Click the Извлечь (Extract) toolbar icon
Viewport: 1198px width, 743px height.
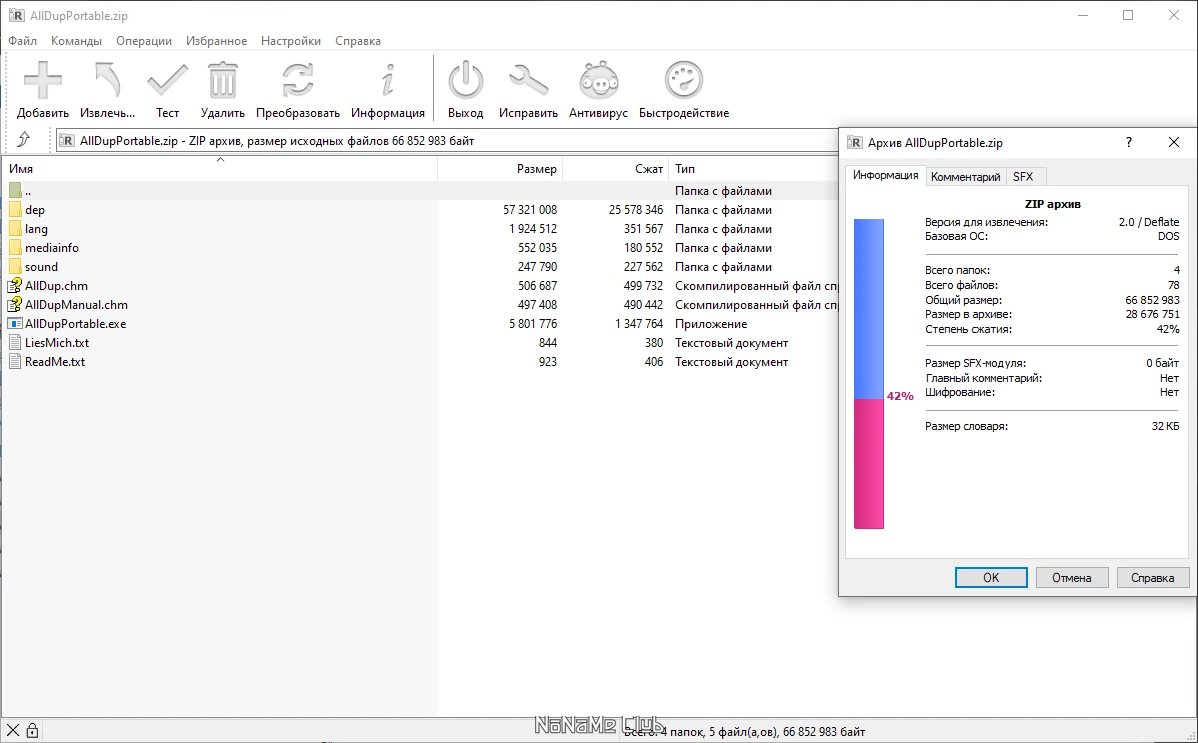[107, 81]
